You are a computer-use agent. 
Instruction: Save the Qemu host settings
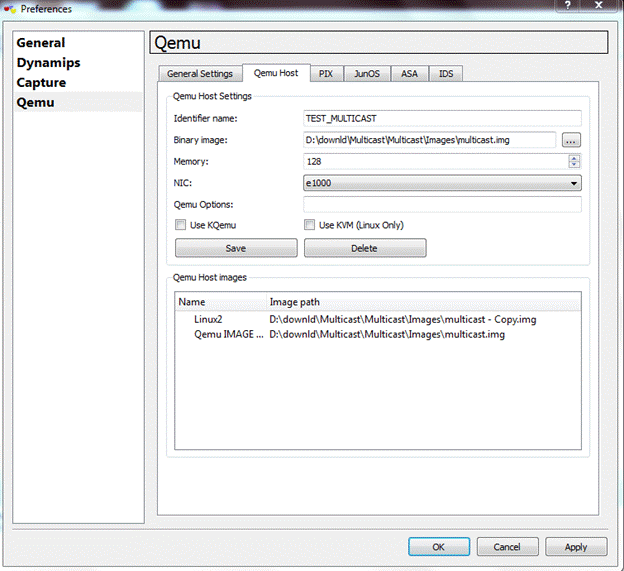236,248
